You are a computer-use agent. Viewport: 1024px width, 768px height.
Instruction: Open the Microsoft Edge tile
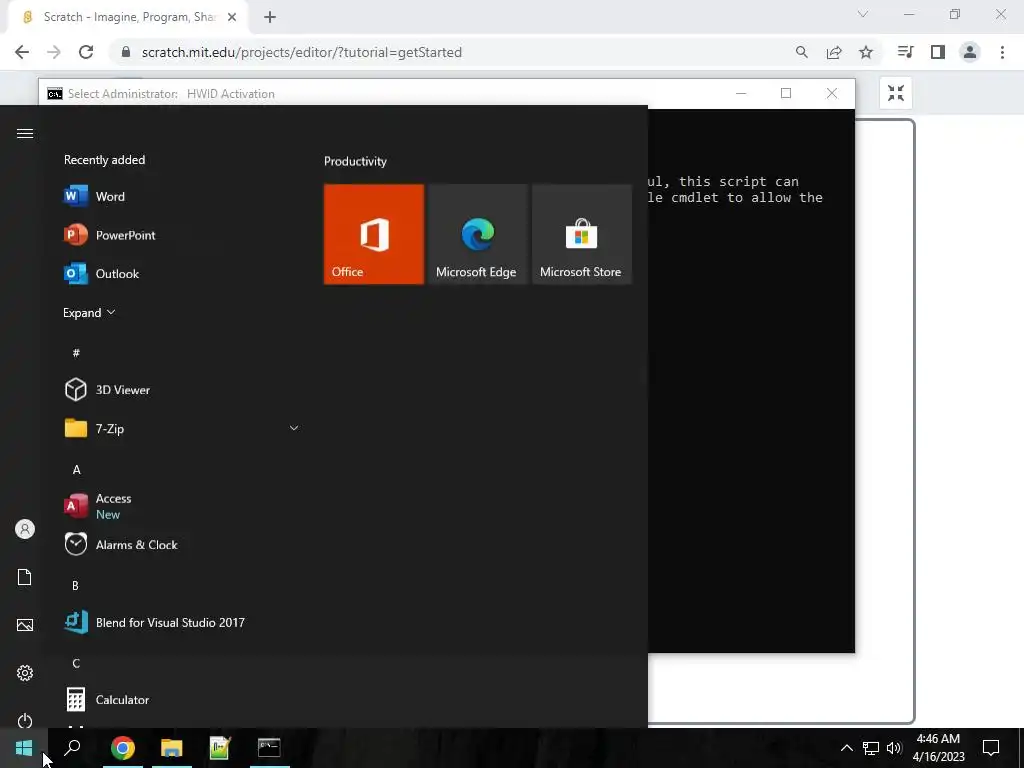(477, 234)
